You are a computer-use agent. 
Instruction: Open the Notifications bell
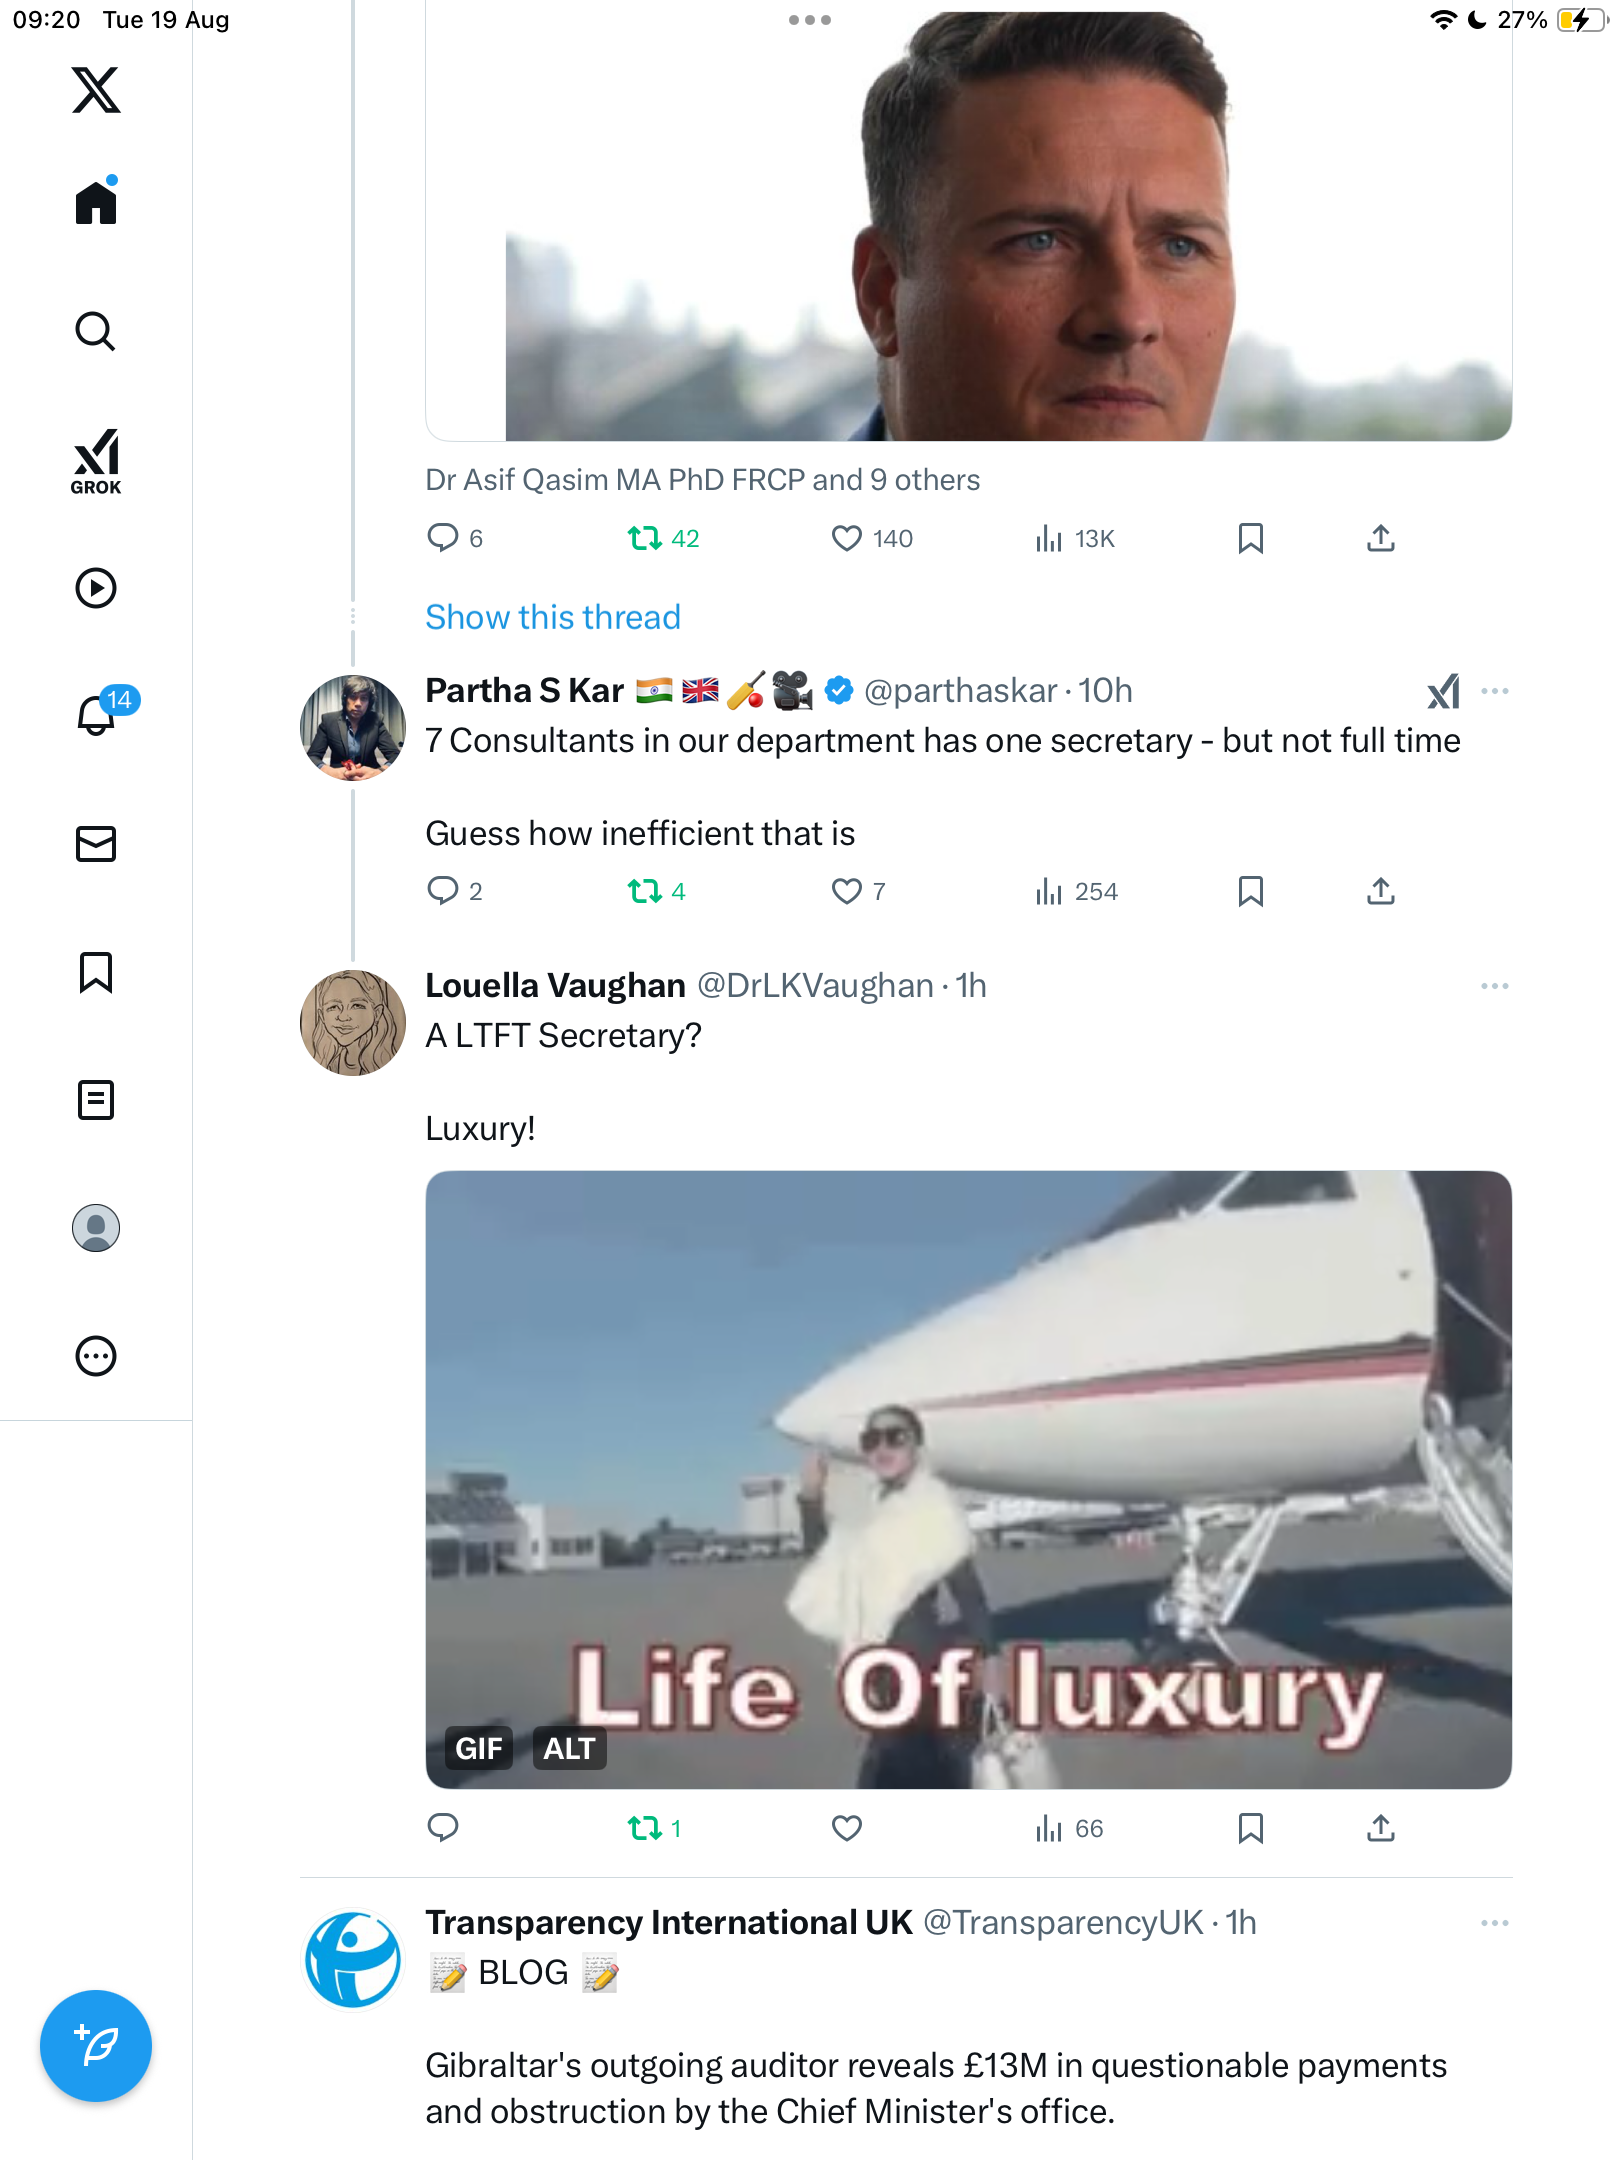click(x=96, y=715)
